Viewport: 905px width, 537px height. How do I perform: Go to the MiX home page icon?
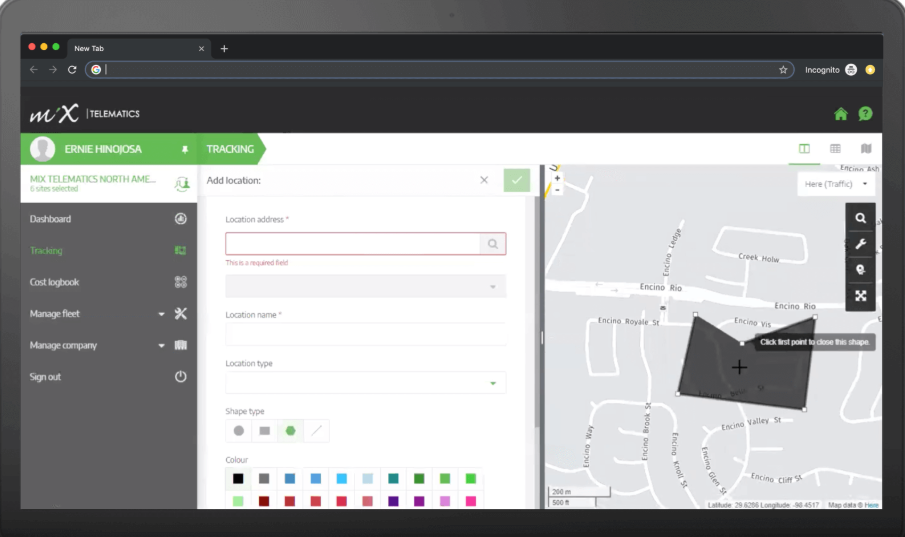point(840,114)
